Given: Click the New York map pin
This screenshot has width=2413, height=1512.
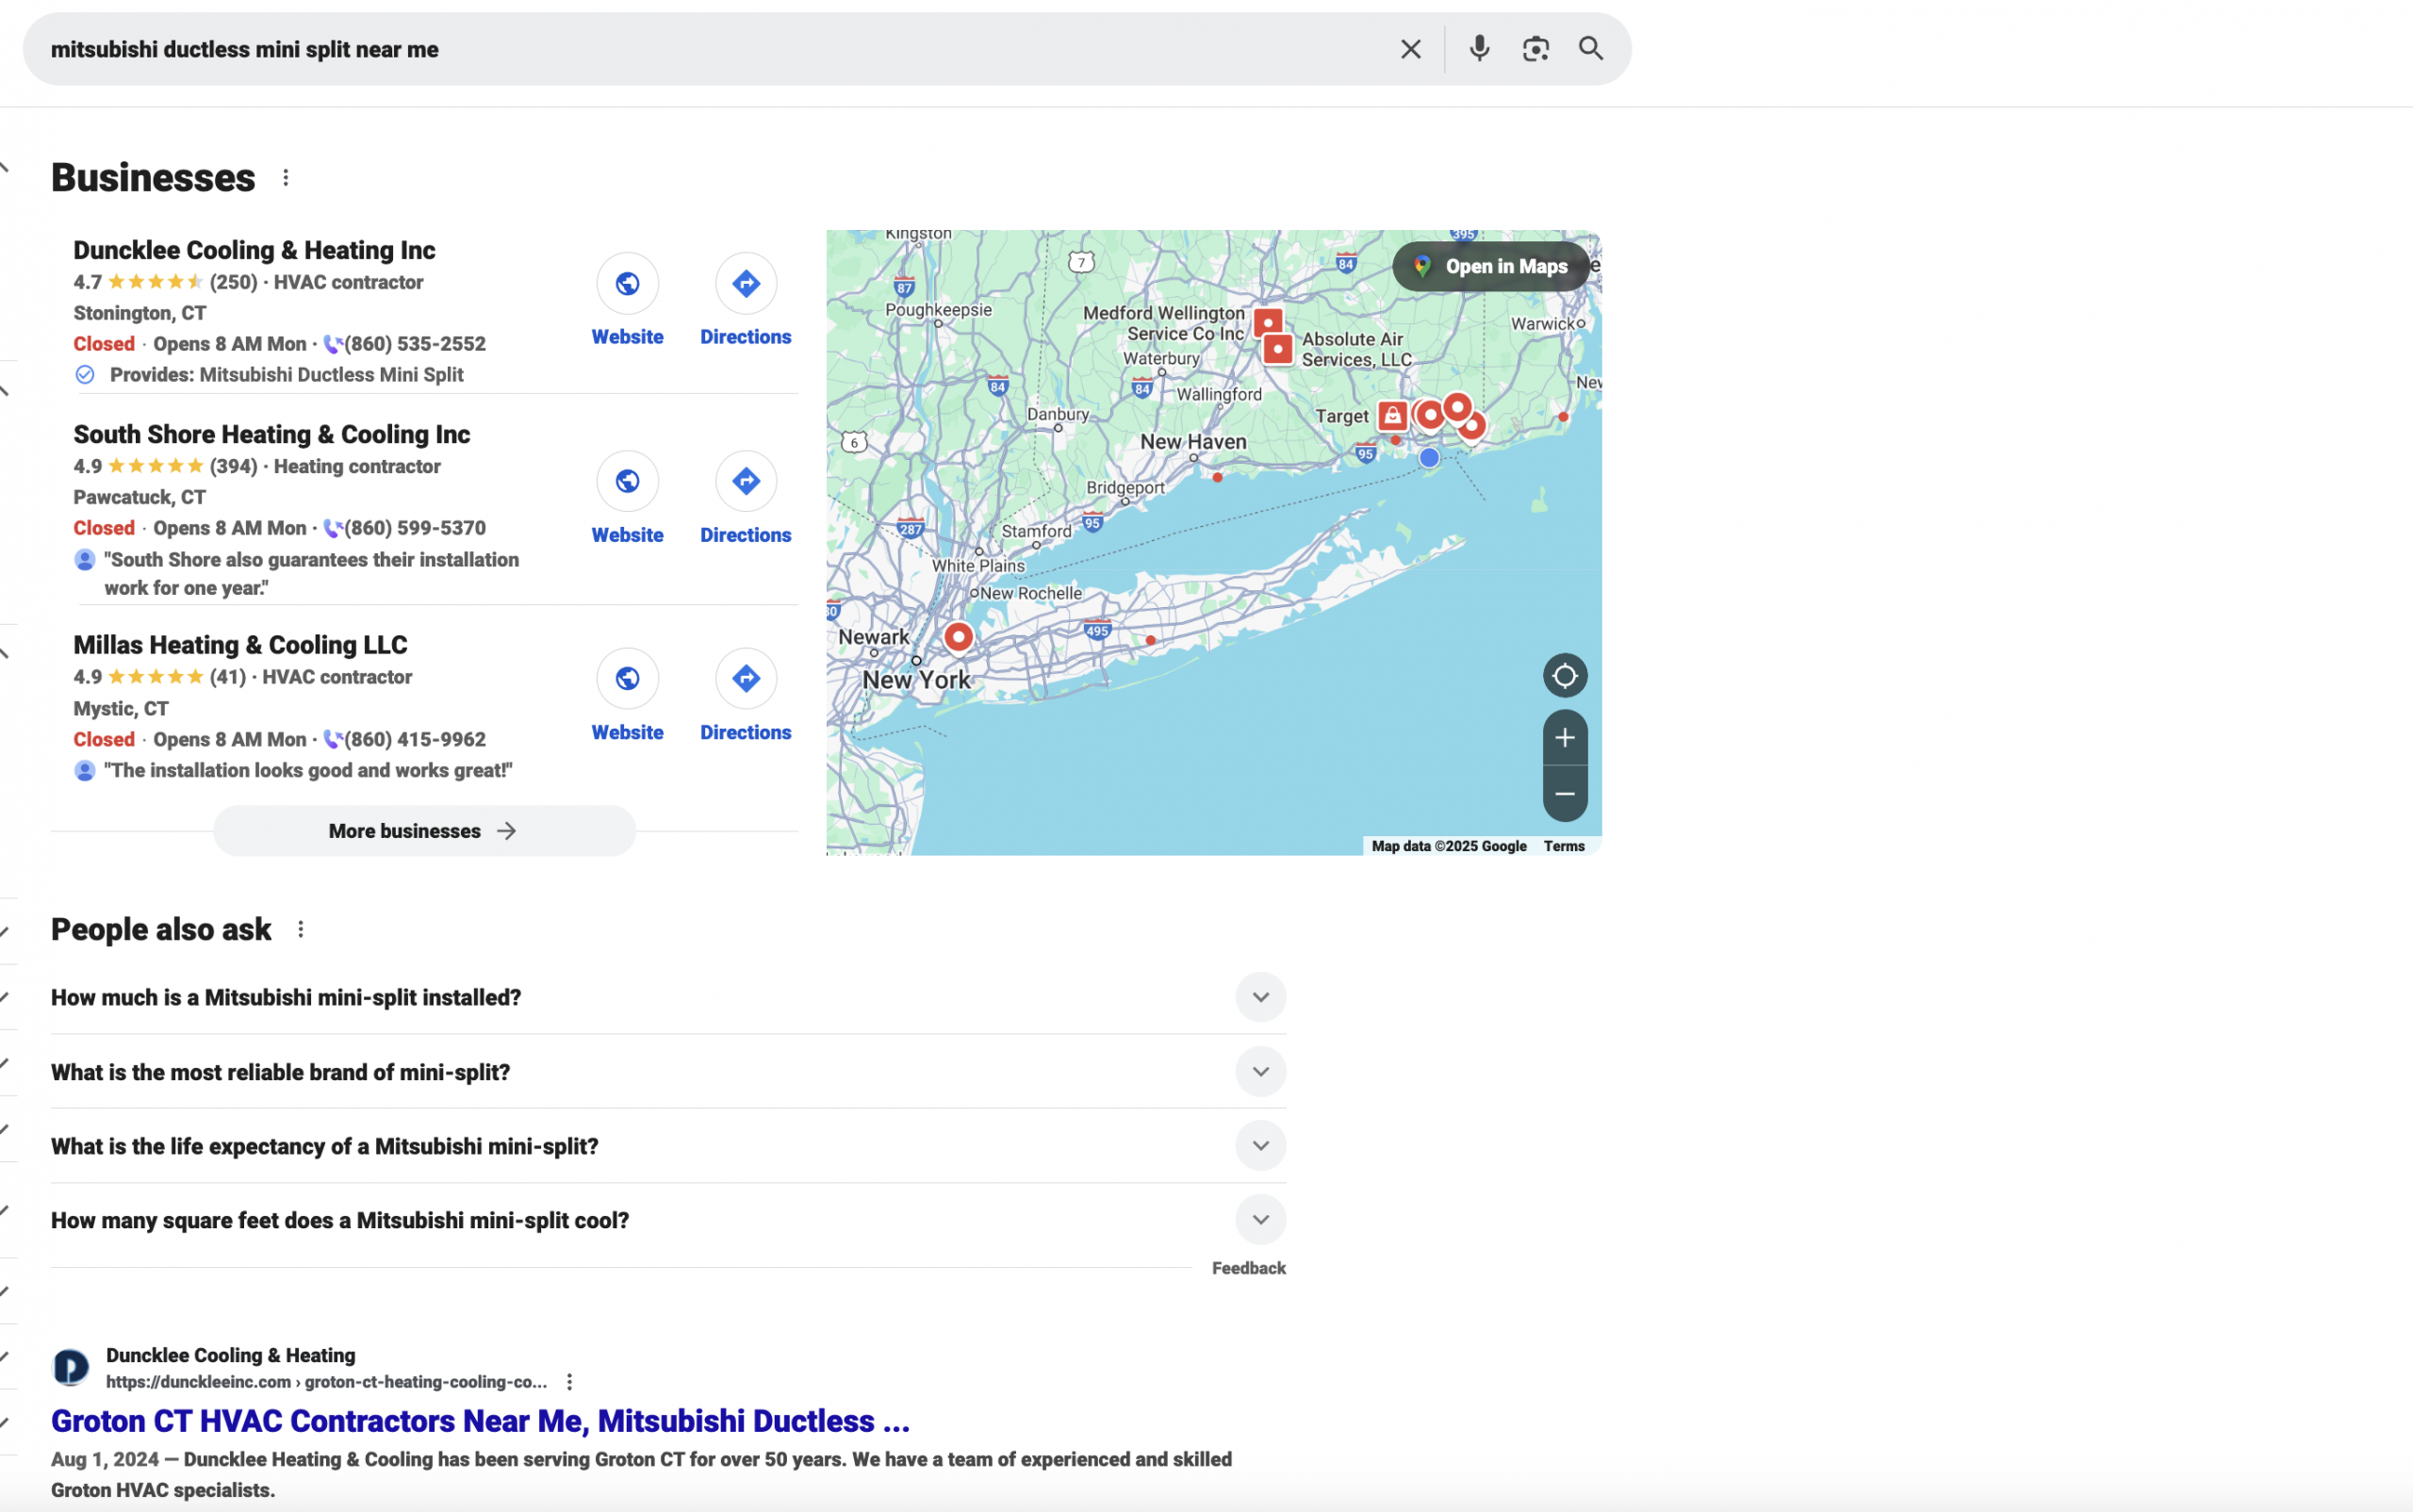Looking at the screenshot, I should pyautogui.click(x=958, y=637).
